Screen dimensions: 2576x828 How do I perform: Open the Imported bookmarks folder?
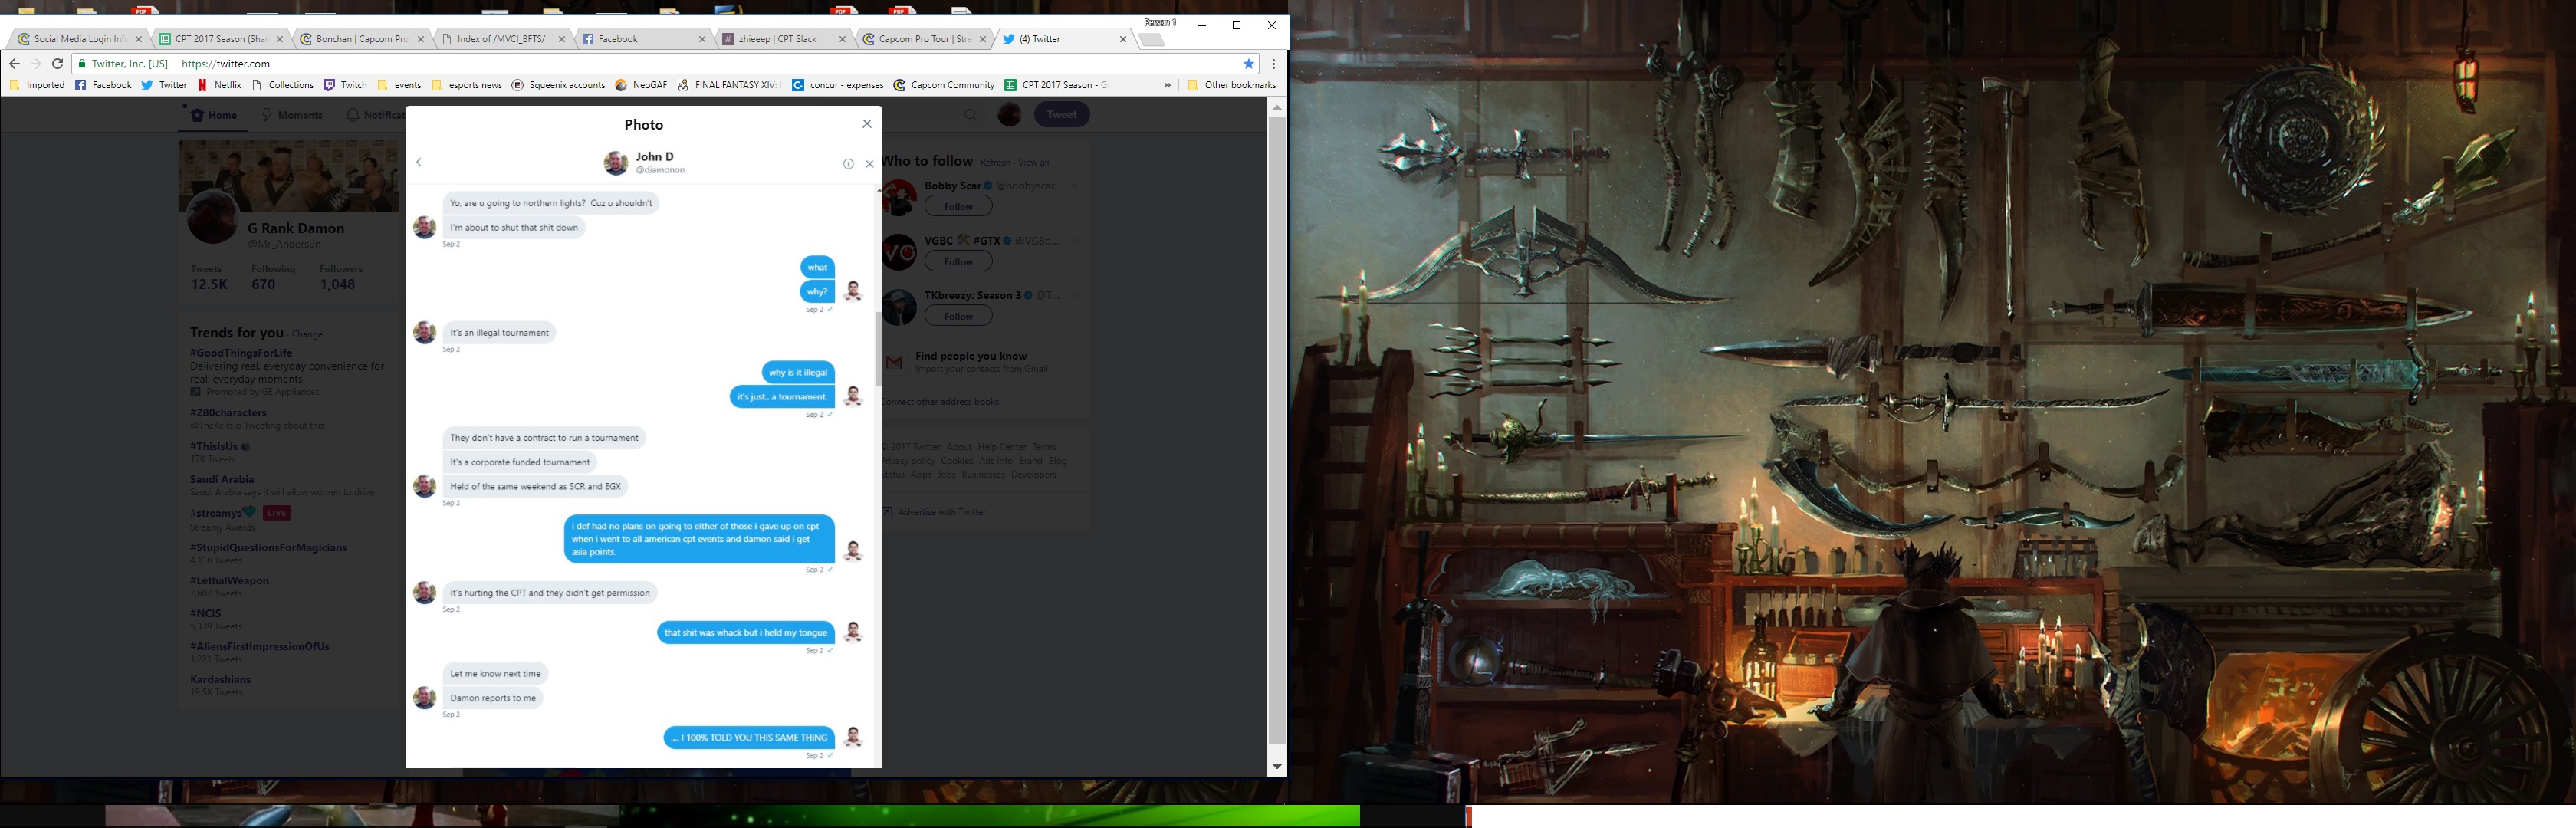pyautogui.click(x=37, y=85)
